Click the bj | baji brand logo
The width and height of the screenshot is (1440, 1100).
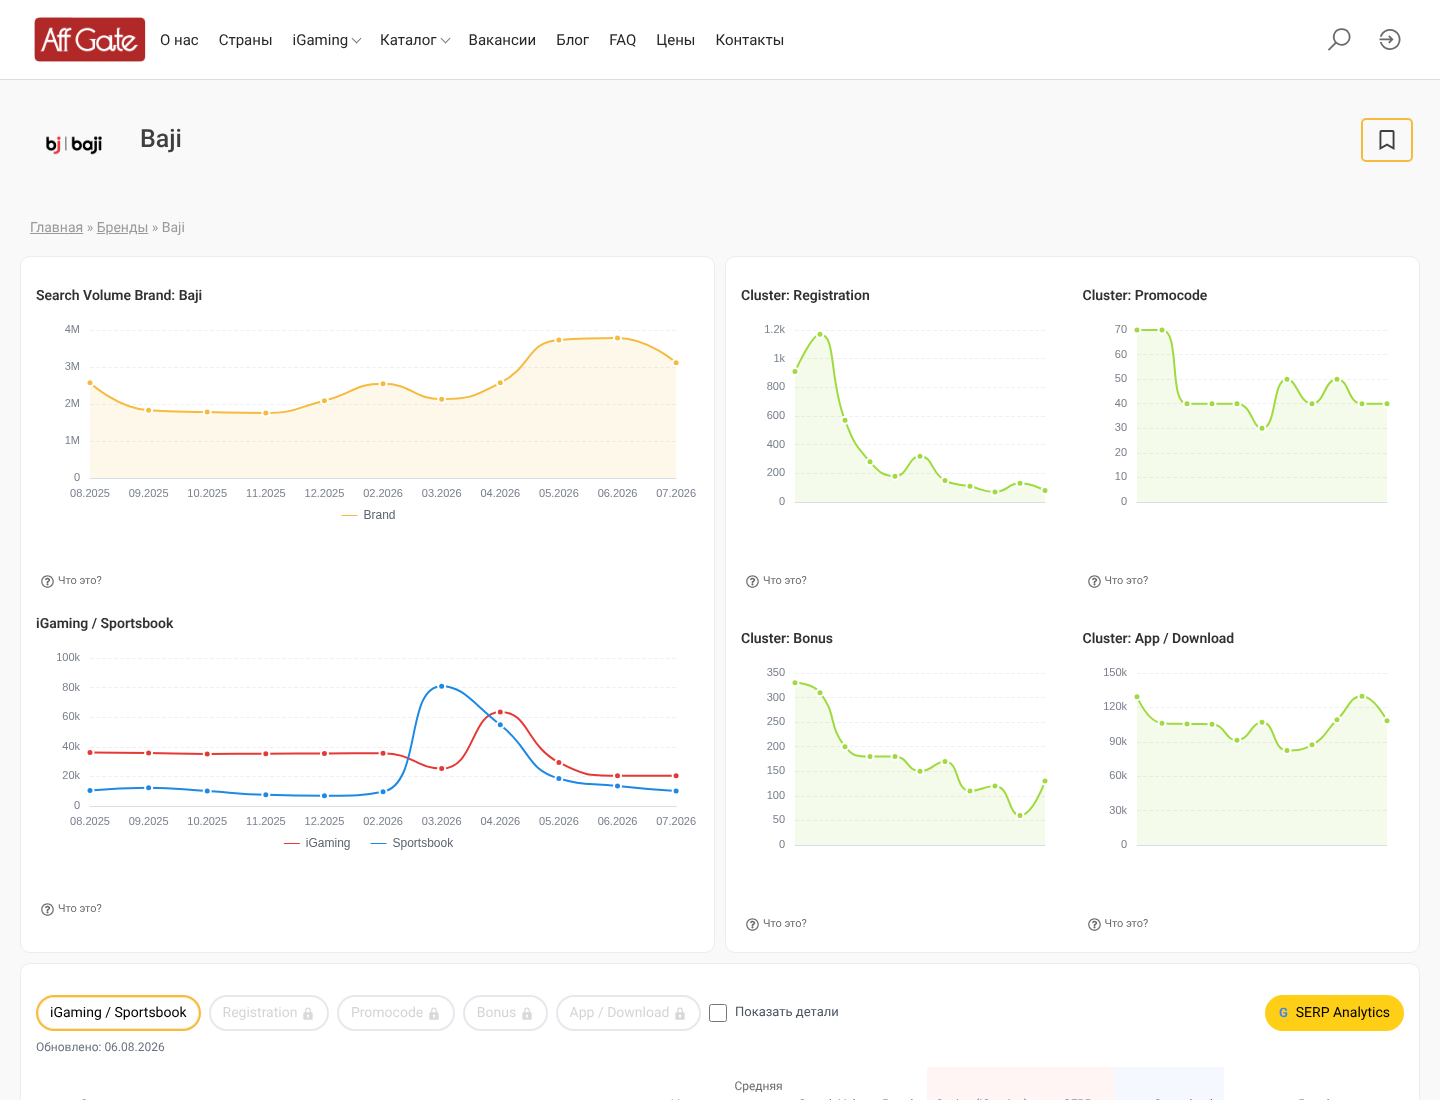pos(74,144)
